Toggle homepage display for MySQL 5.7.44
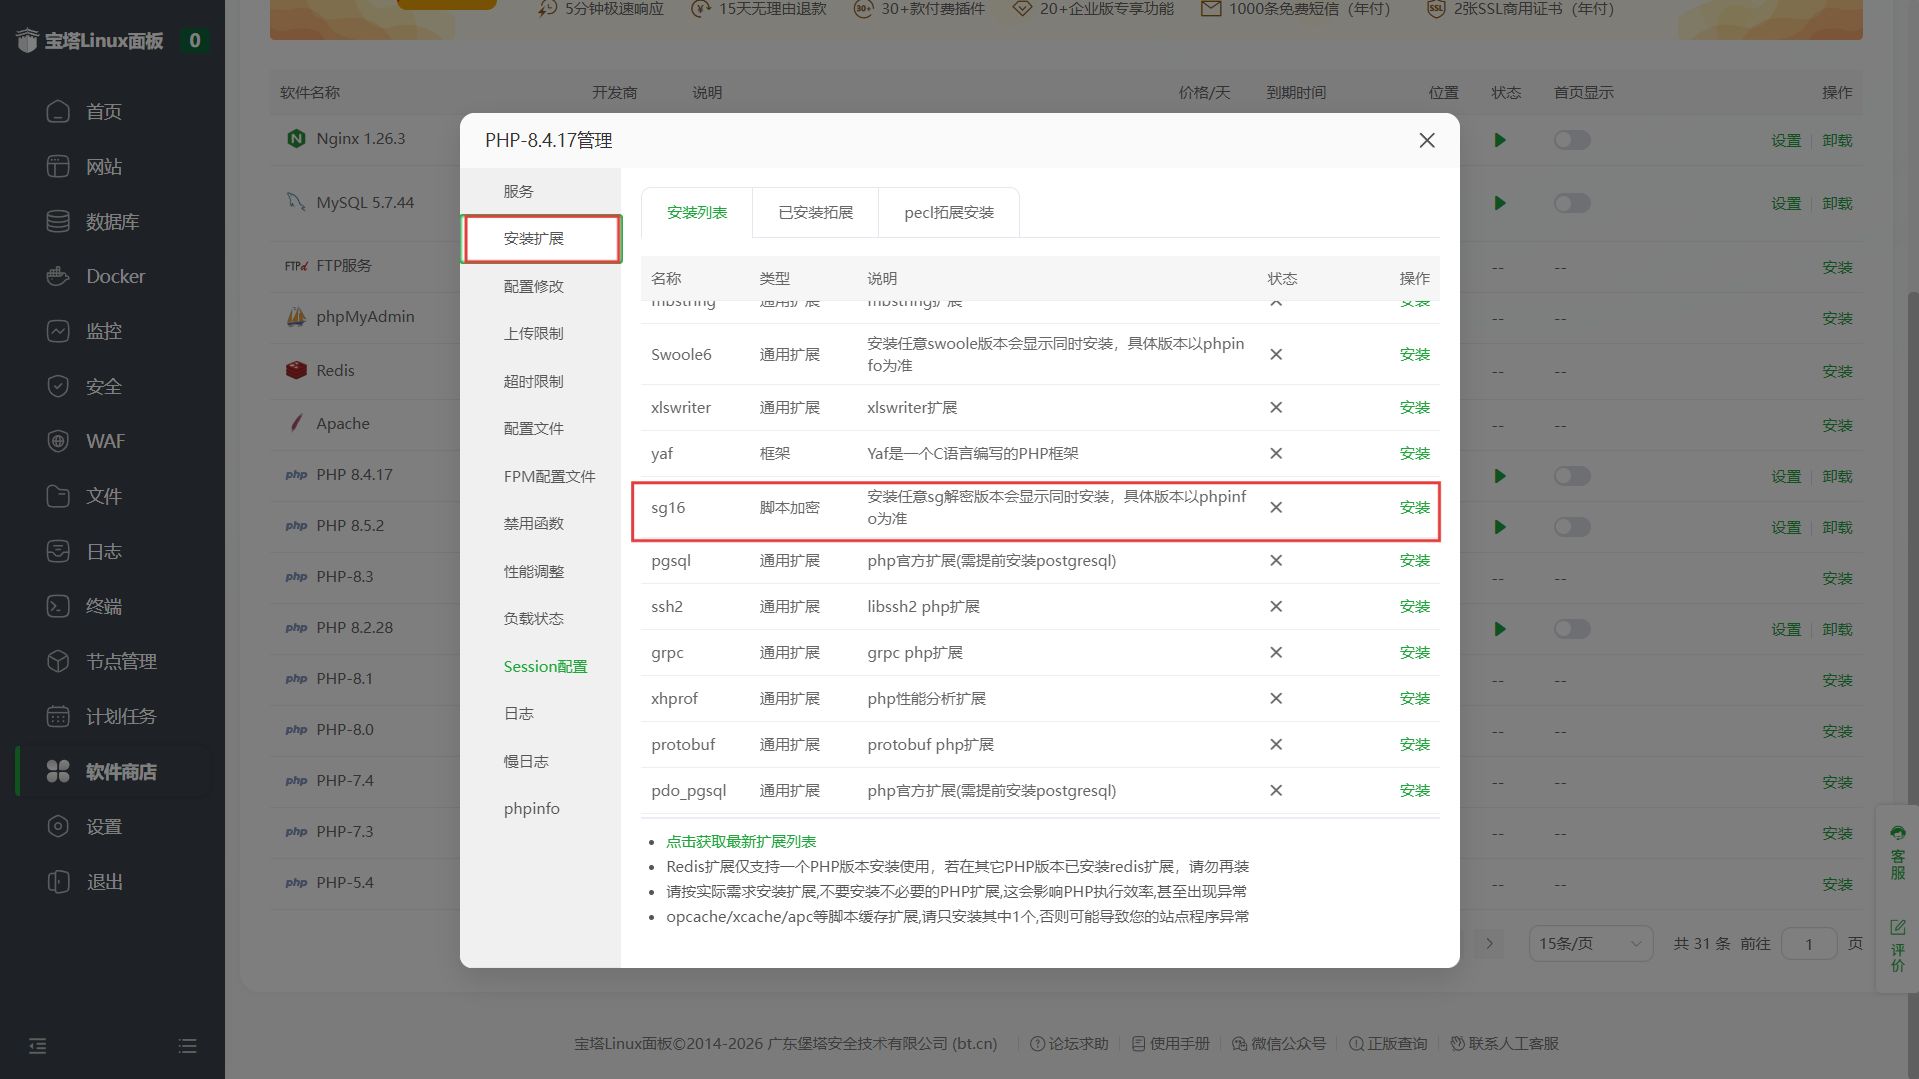Screen dimensions: 1919x1079 click(1571, 203)
